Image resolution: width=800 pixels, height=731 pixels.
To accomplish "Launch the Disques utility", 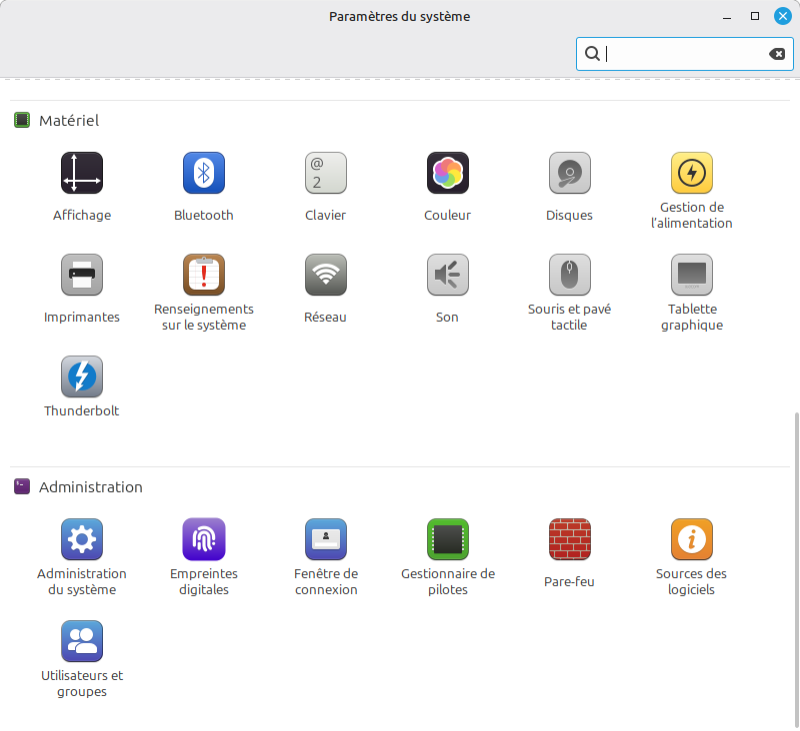I will (x=570, y=173).
